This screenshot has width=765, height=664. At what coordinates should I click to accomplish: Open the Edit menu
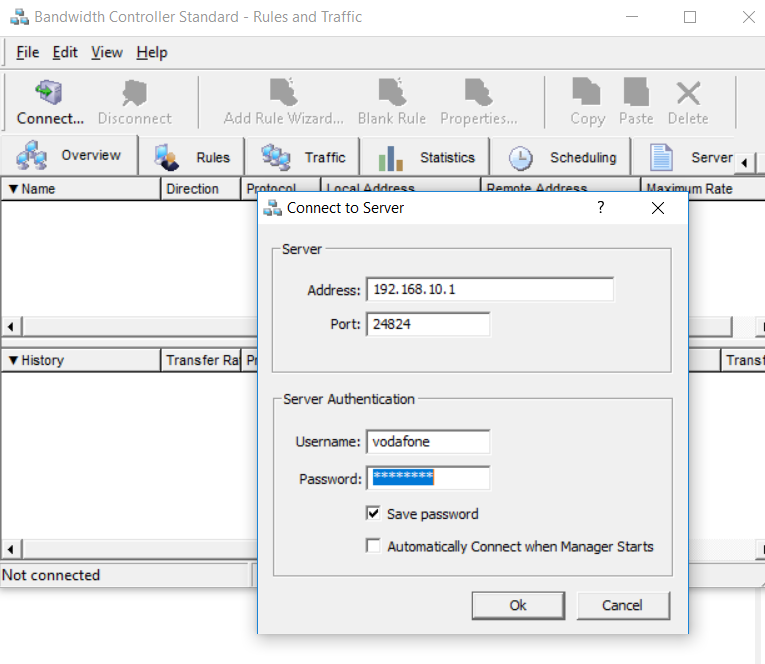(65, 52)
